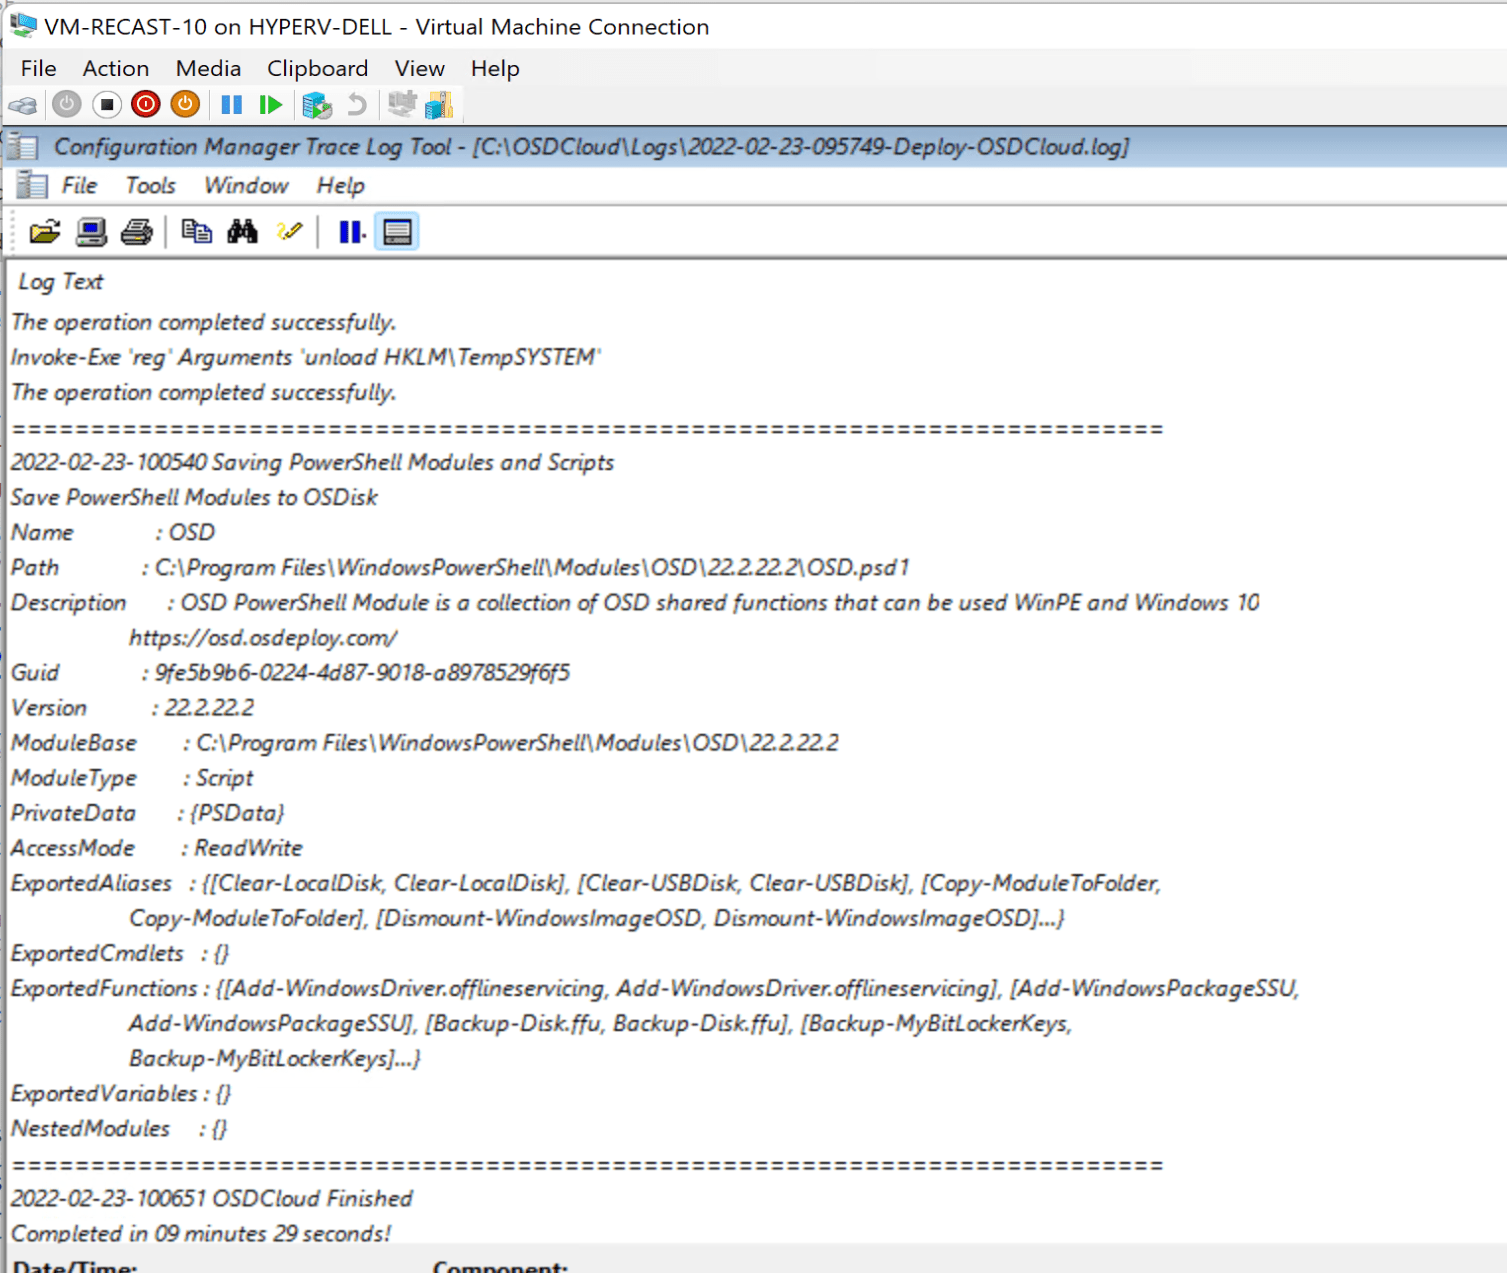Toggle the CMTrace Pause log updates button
Viewport: 1507px width, 1273px height.
tap(351, 232)
